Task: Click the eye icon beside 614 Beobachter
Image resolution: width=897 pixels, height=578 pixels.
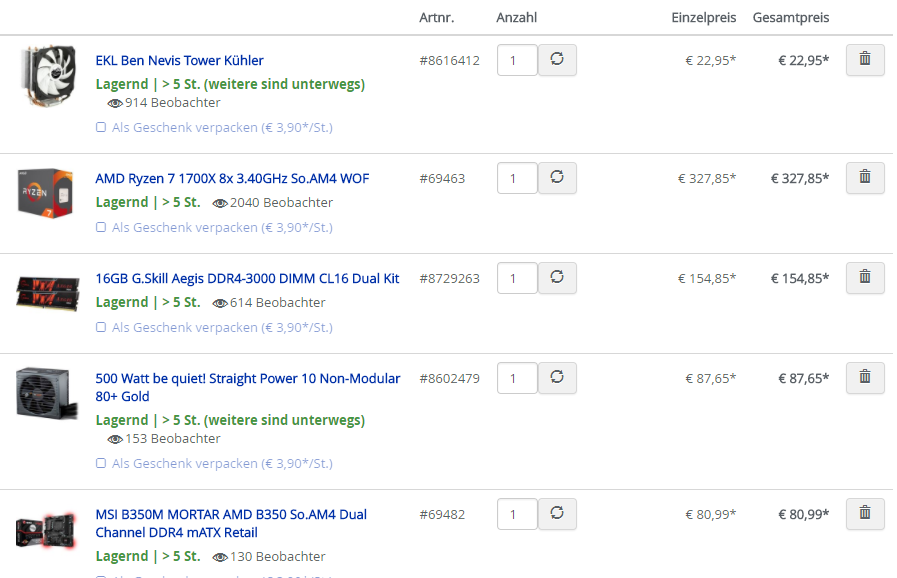Action: coord(220,303)
